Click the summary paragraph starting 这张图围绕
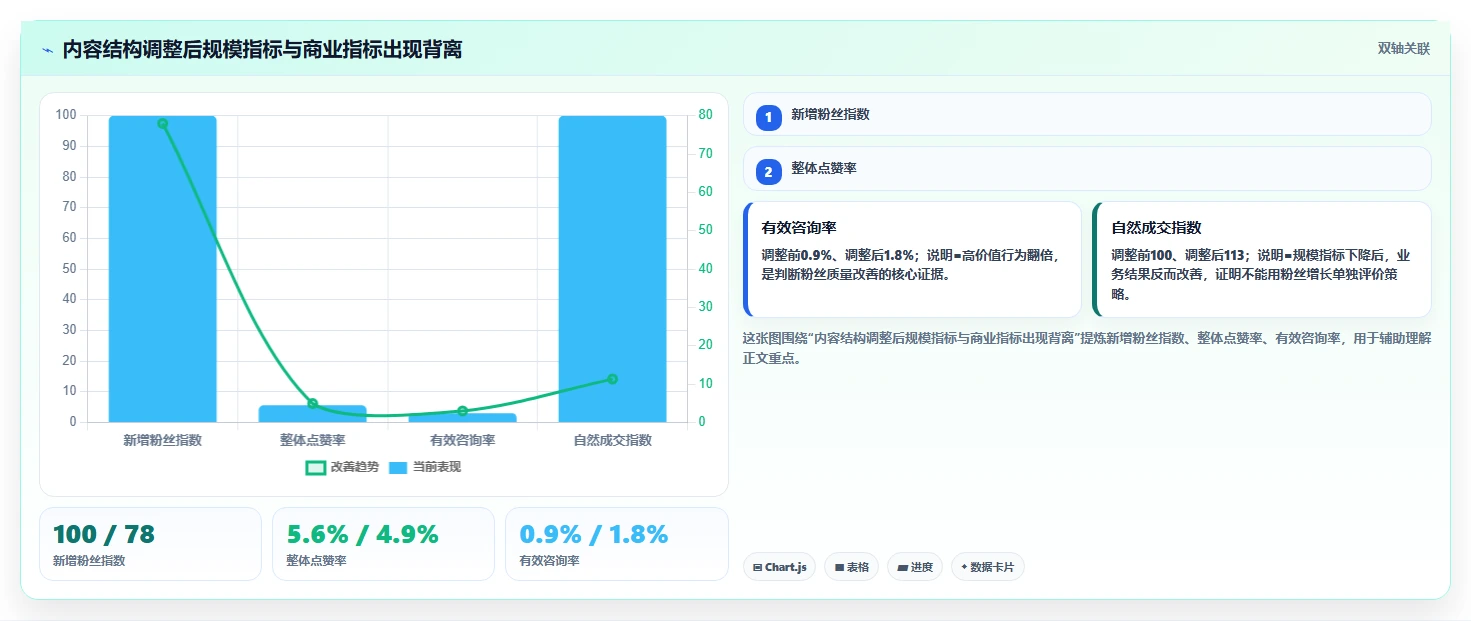 1087,348
